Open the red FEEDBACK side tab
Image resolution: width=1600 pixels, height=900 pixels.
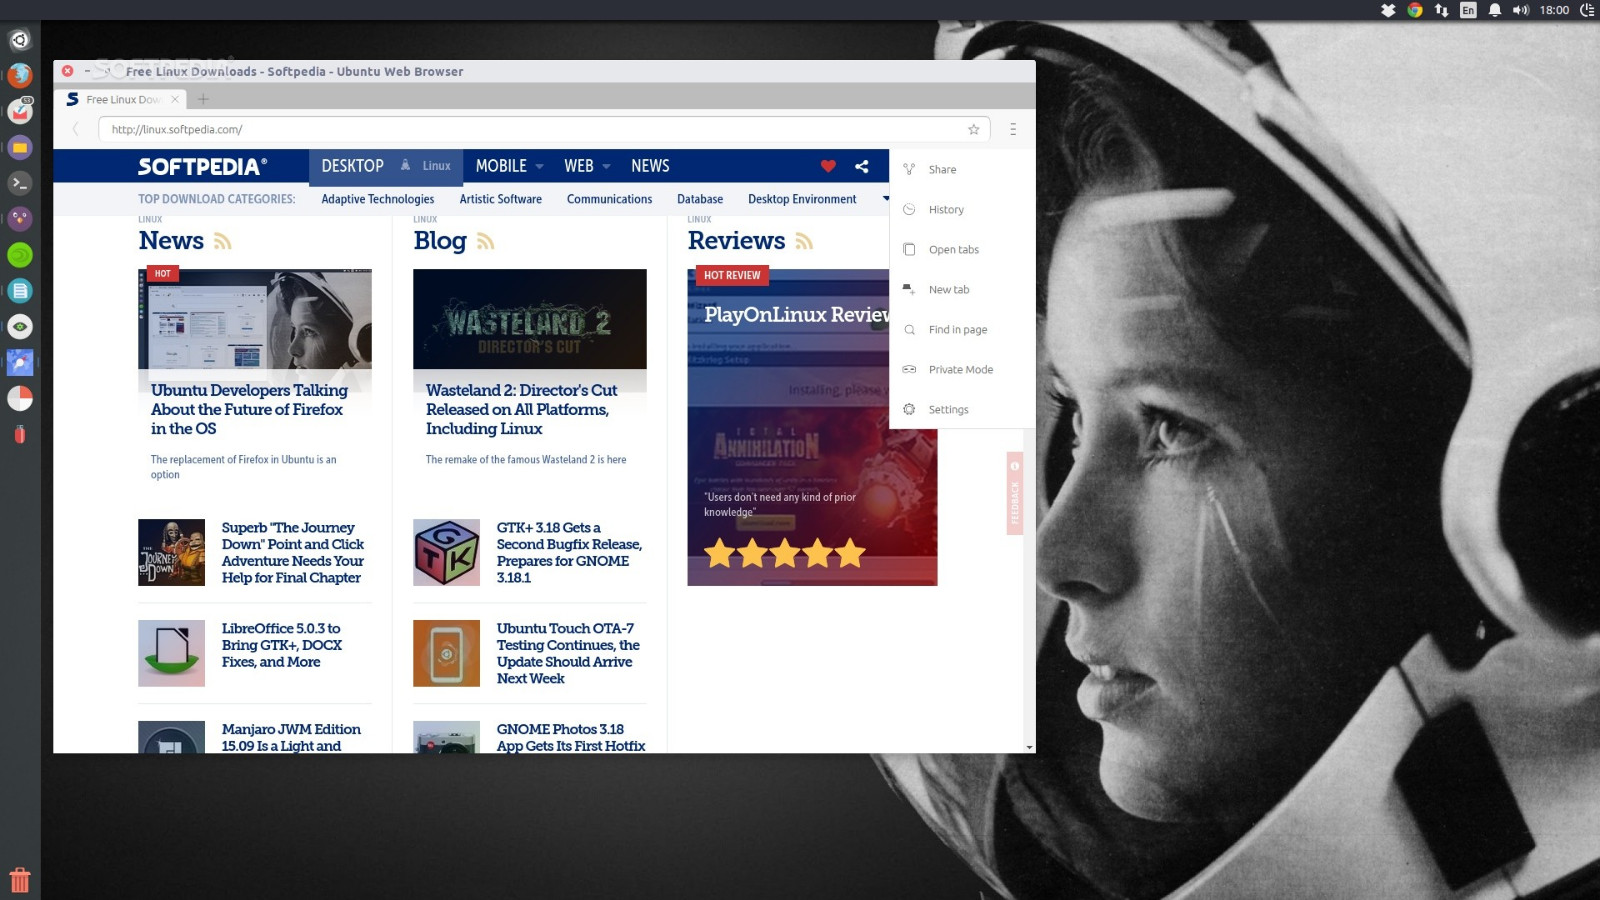[x=1015, y=493]
